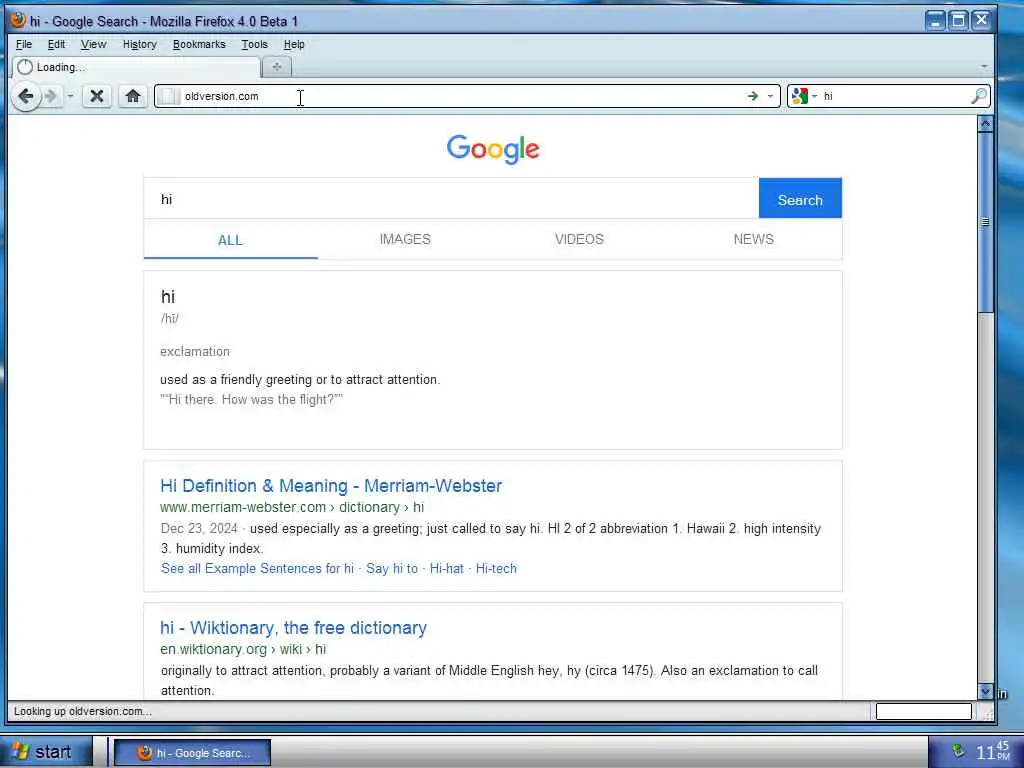Switch to the NEWS results tab

click(754, 239)
